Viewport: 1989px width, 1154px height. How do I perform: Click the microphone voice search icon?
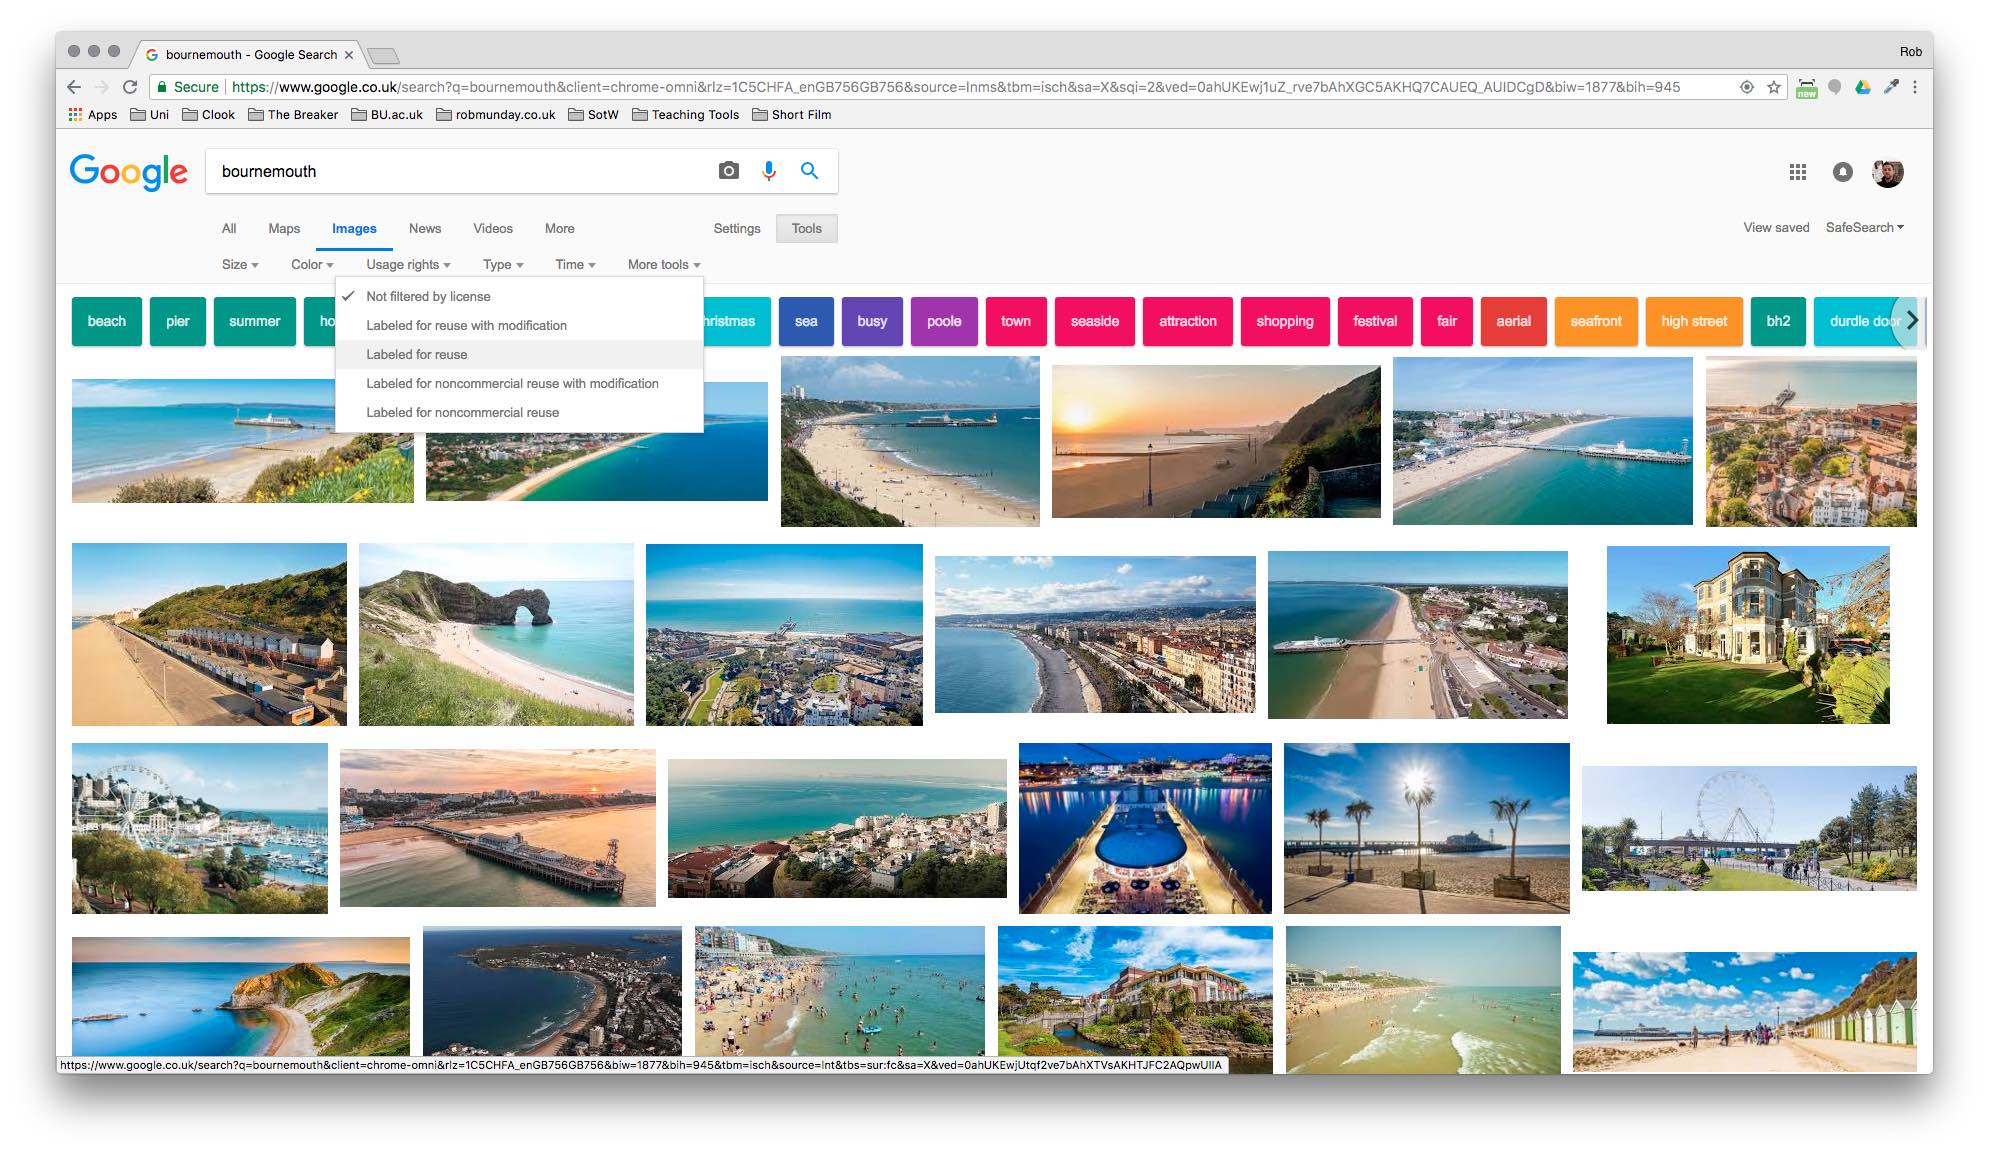[x=768, y=171]
